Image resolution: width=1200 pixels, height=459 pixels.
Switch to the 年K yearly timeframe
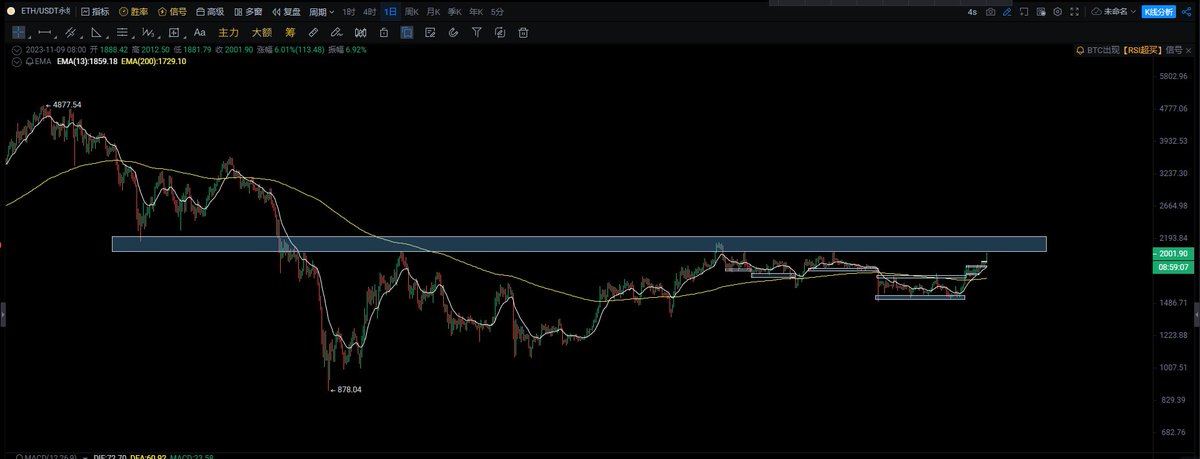click(x=476, y=11)
